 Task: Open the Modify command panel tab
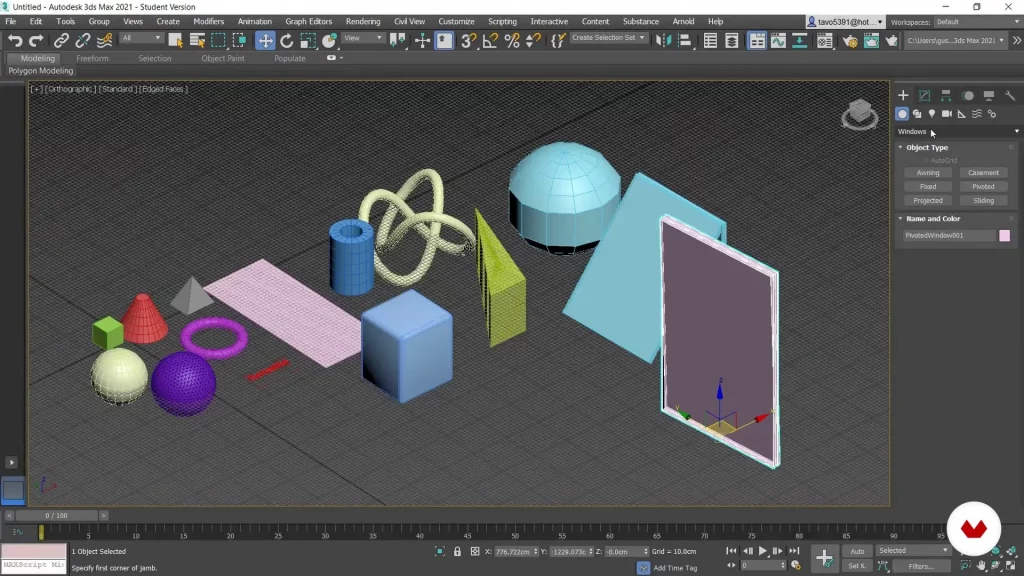(x=924, y=95)
